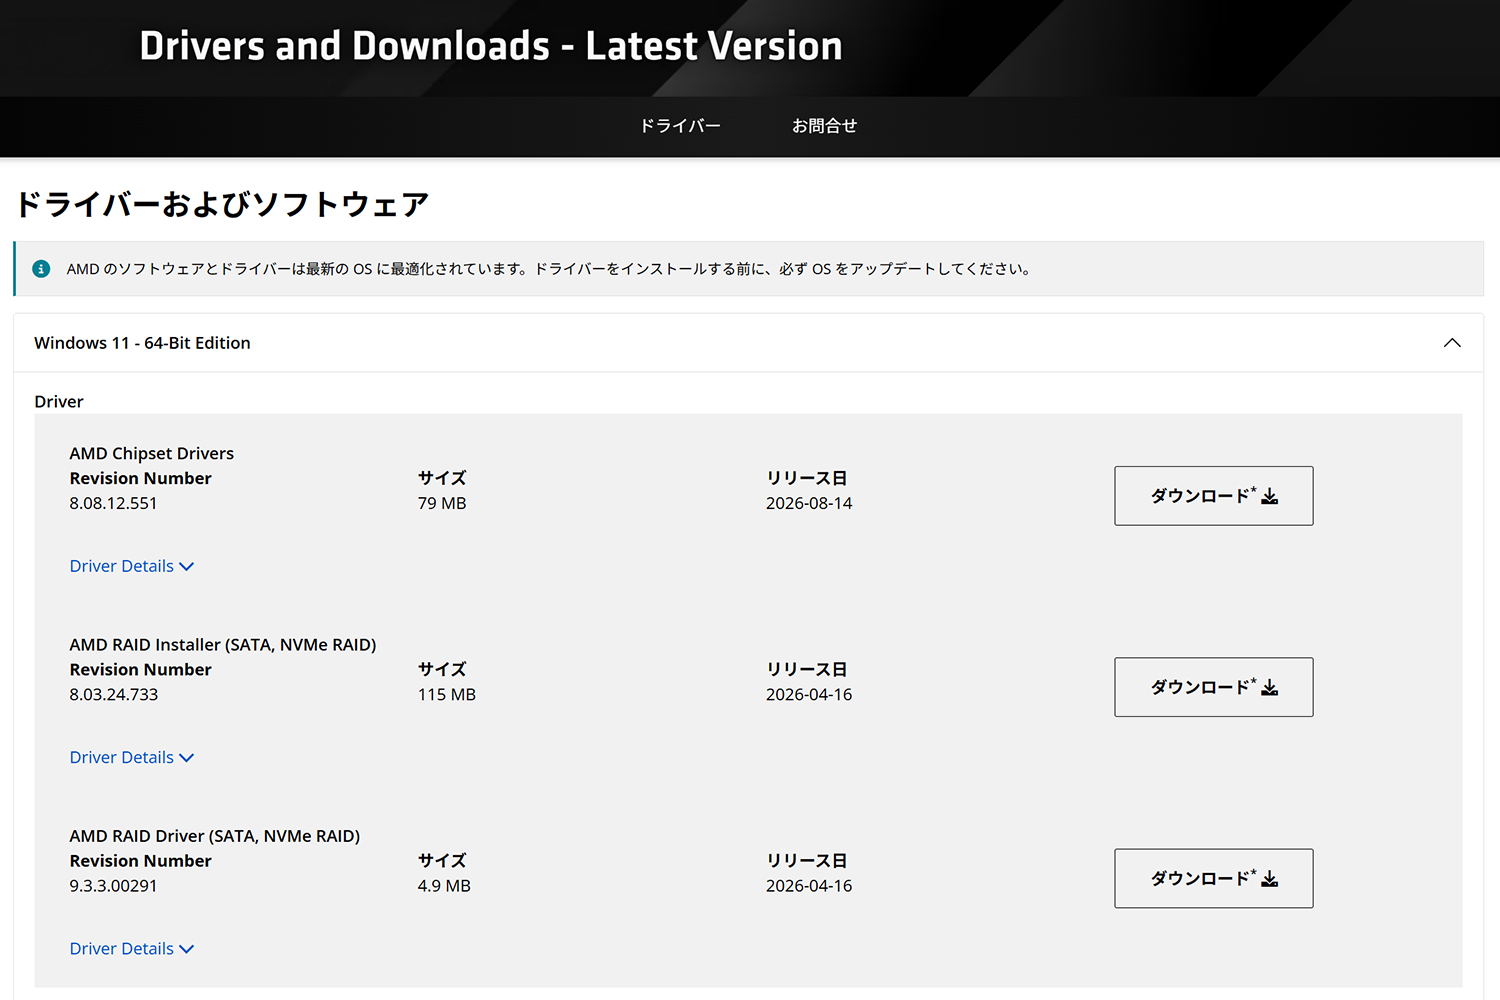This screenshot has width=1500, height=1000.
Task: Select the OS update notice text
Action: tap(549, 269)
